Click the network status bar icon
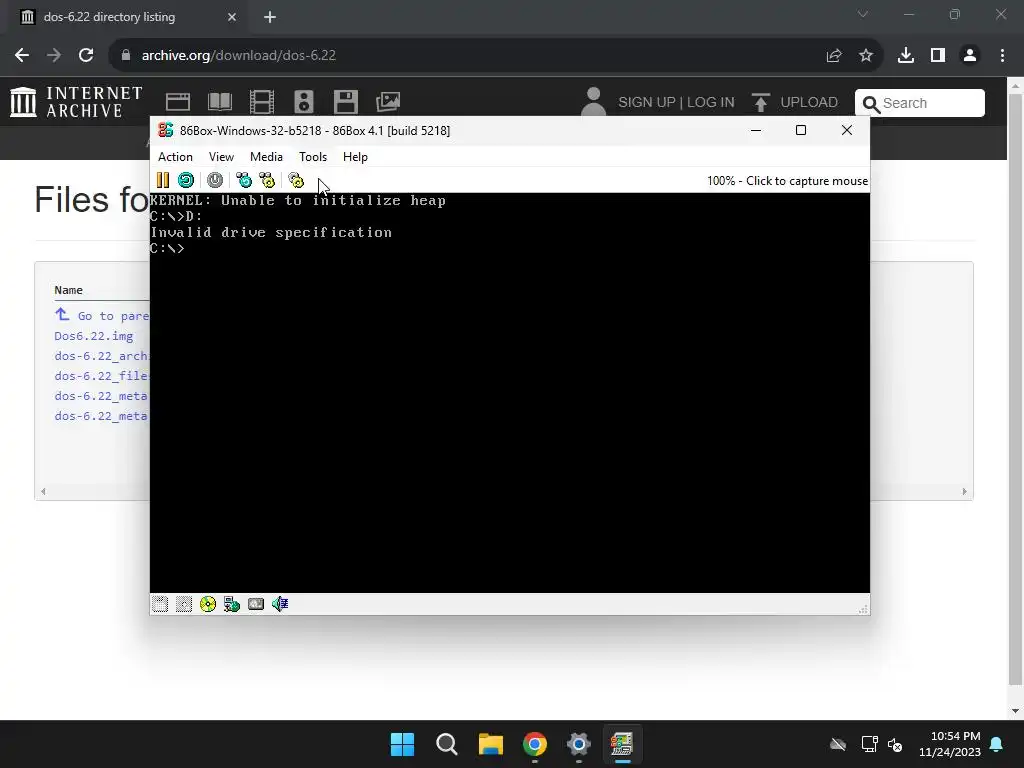Screen dimensions: 1024x768 click(x=232, y=604)
